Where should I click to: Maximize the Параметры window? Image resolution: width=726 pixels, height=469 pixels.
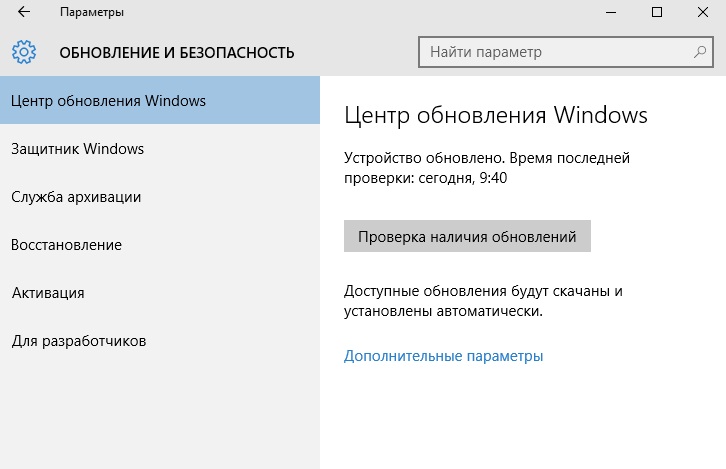click(657, 12)
